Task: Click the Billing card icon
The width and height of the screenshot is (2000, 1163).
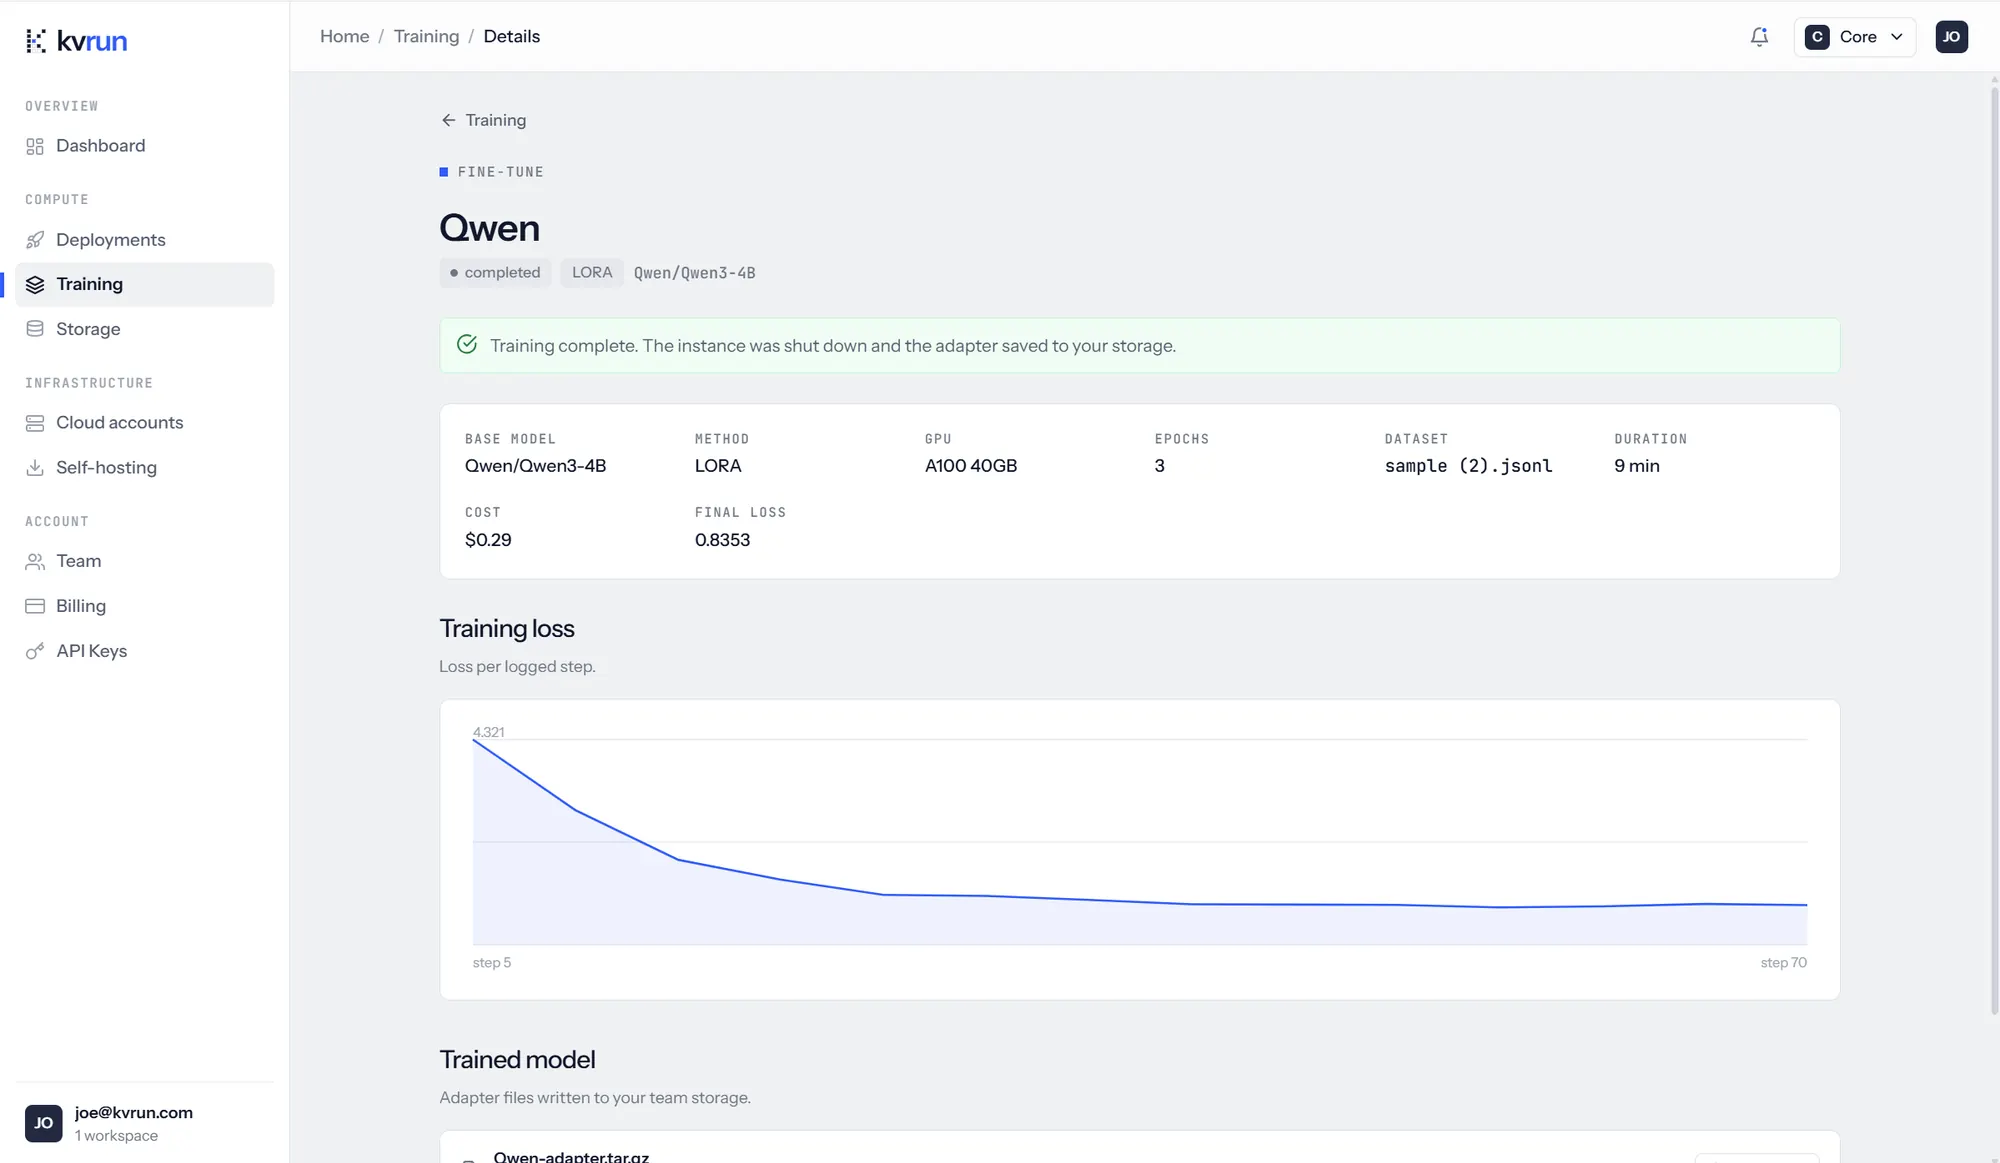Action: 35,606
